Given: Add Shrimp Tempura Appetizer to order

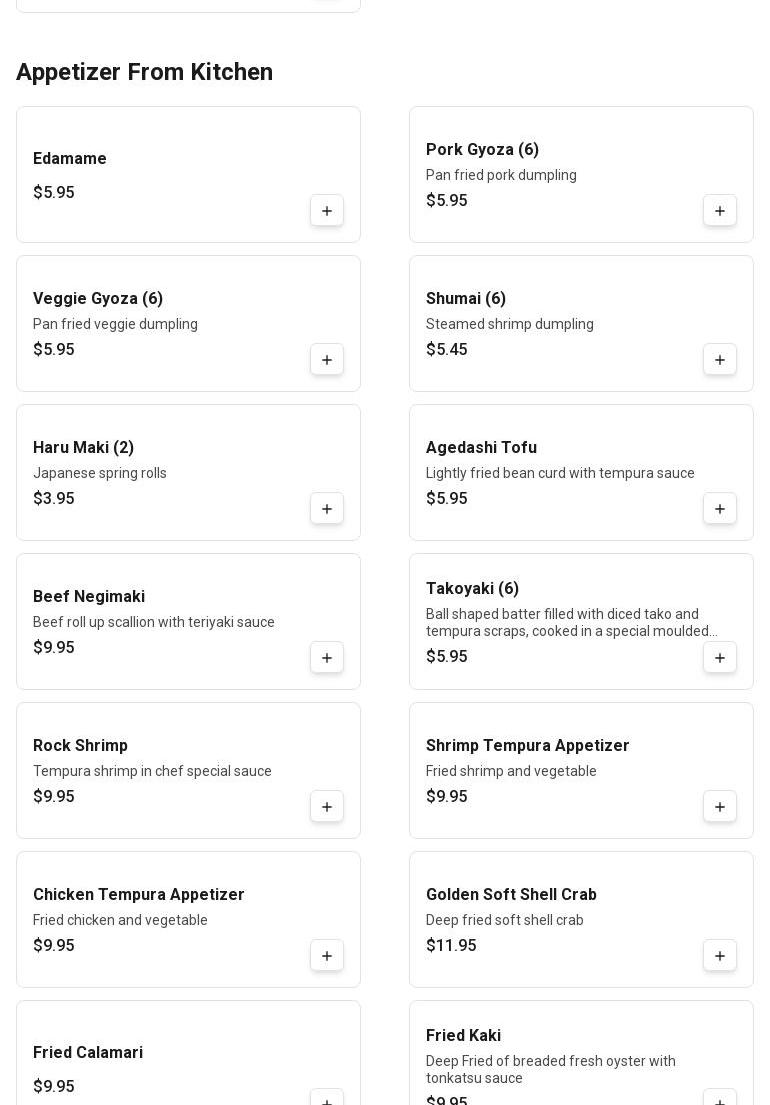Looking at the screenshot, I should point(720,807).
